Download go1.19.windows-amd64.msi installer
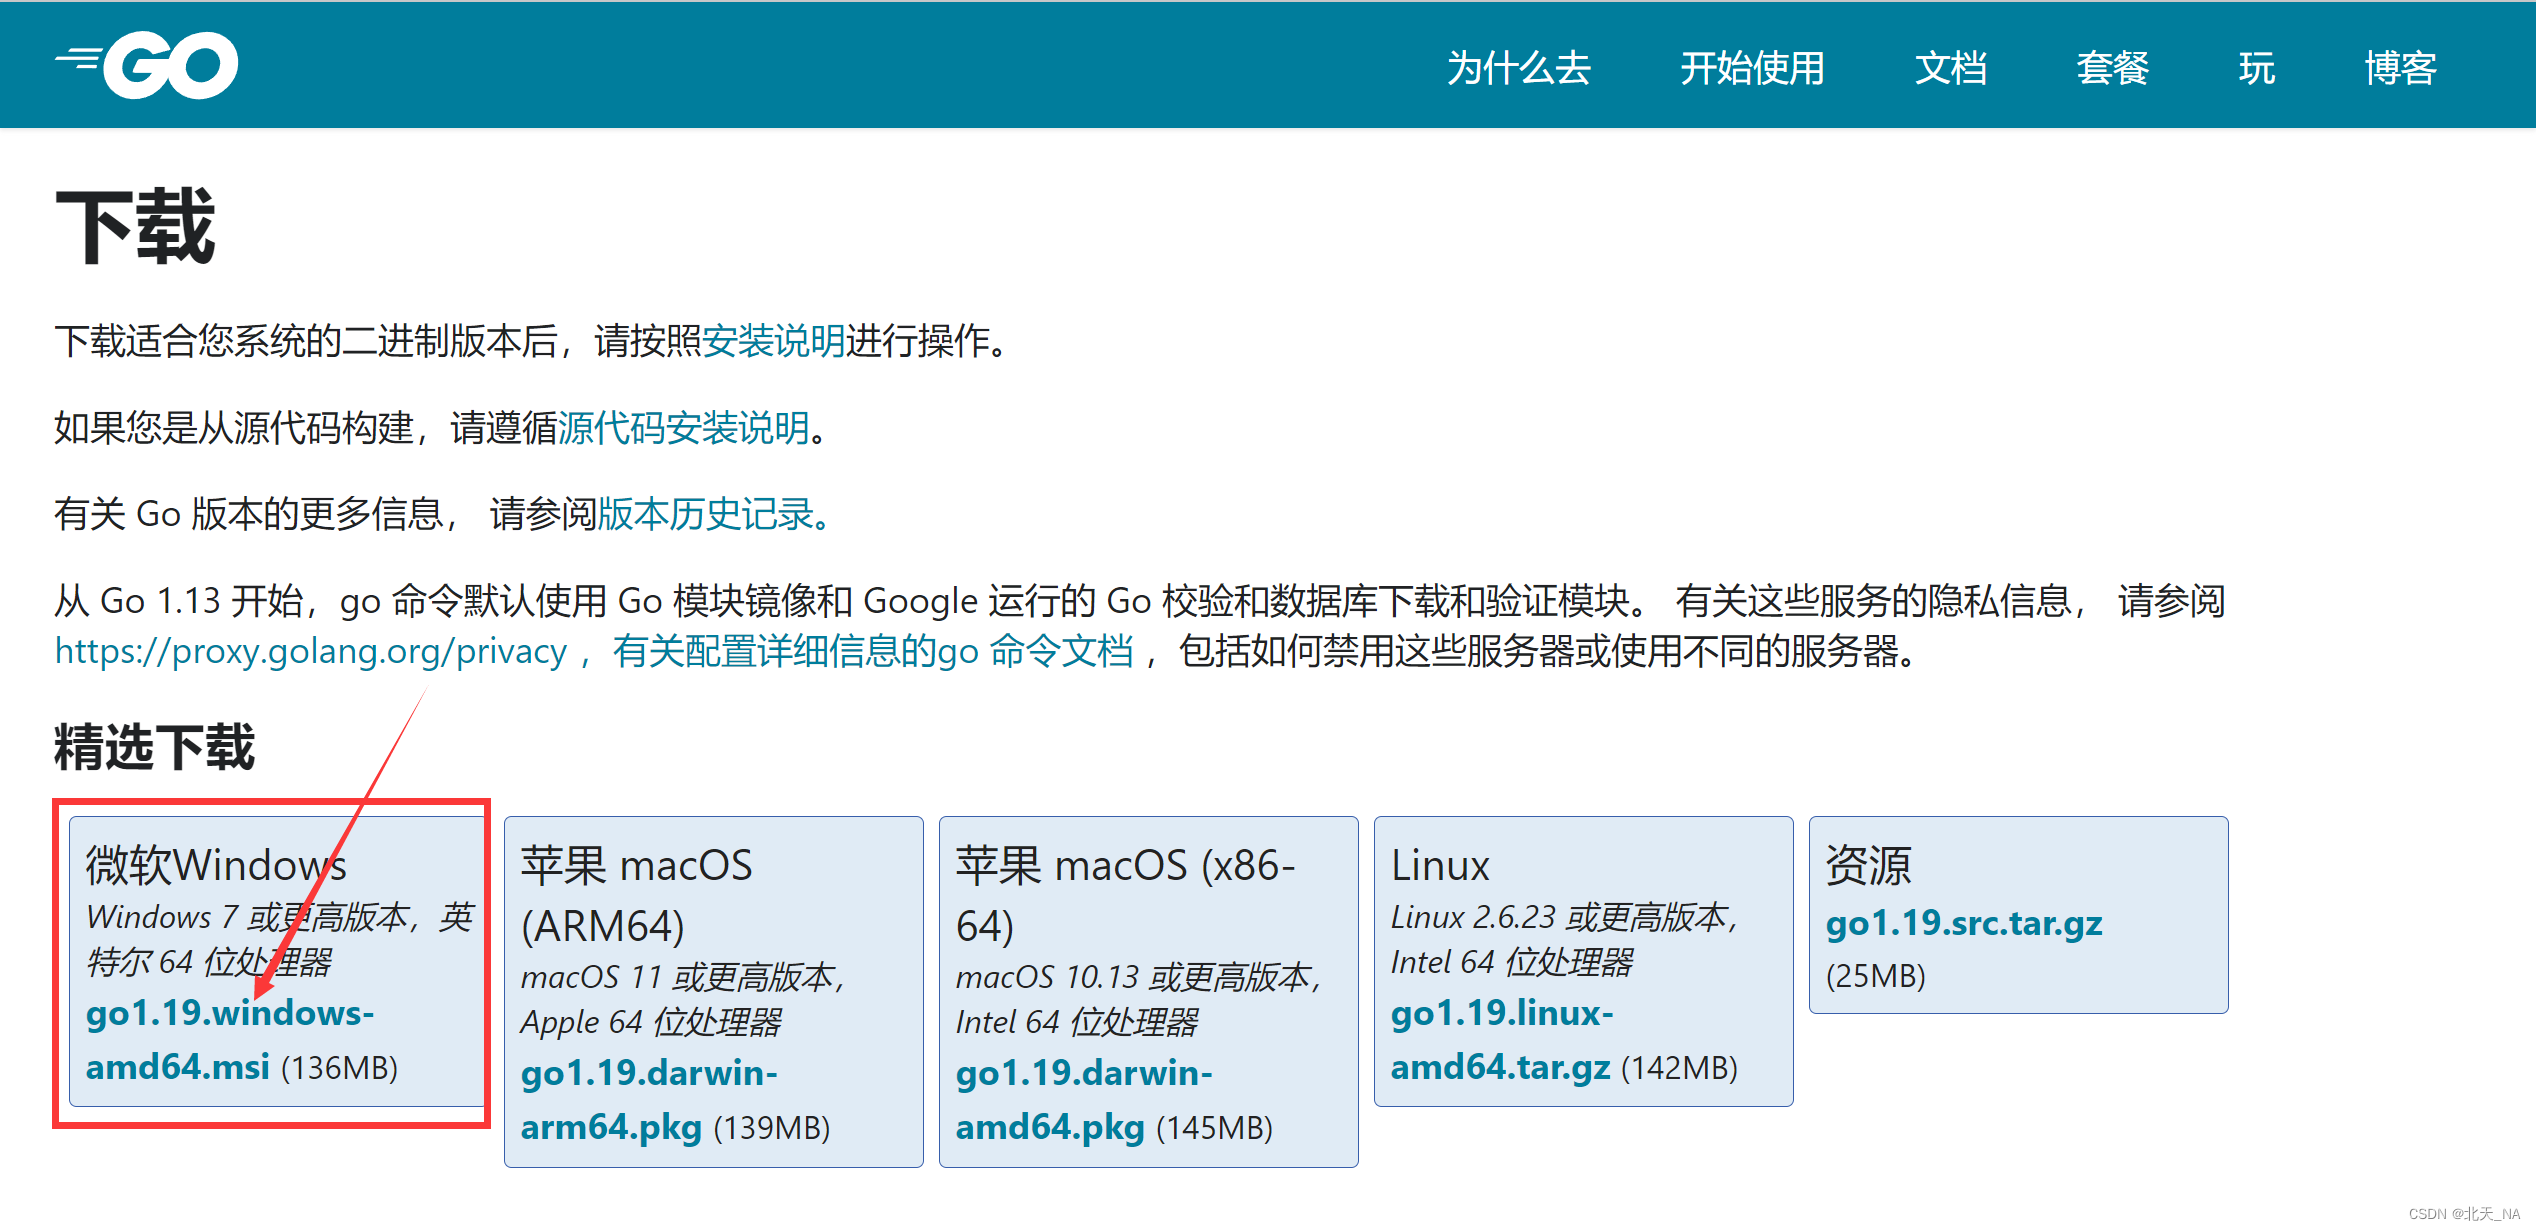 (230, 1040)
